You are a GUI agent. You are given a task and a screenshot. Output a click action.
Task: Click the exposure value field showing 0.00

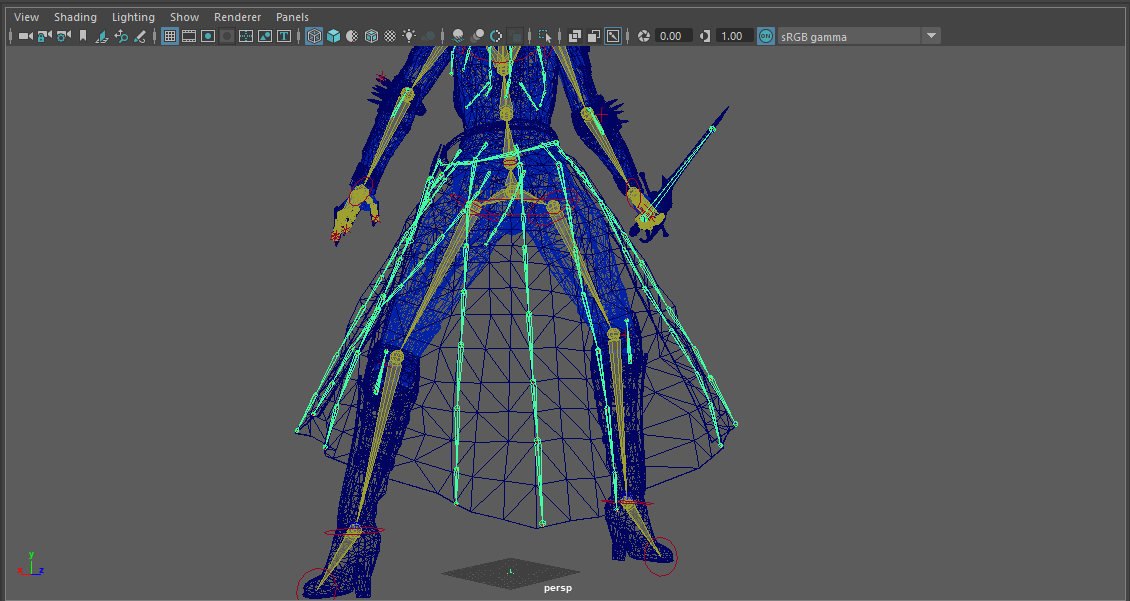672,36
